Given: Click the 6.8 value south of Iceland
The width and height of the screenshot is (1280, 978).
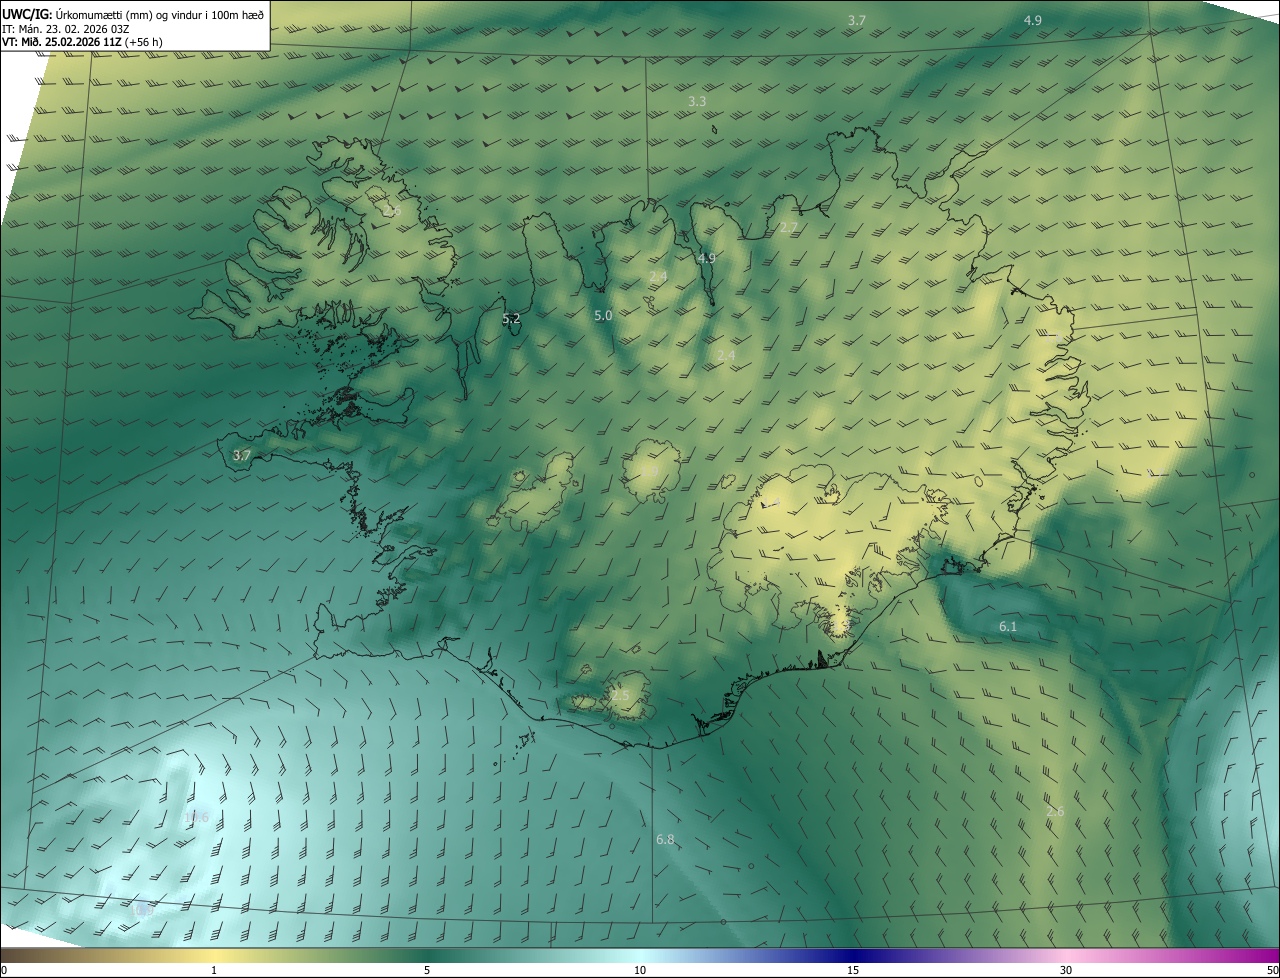Looking at the screenshot, I should coord(665,840).
